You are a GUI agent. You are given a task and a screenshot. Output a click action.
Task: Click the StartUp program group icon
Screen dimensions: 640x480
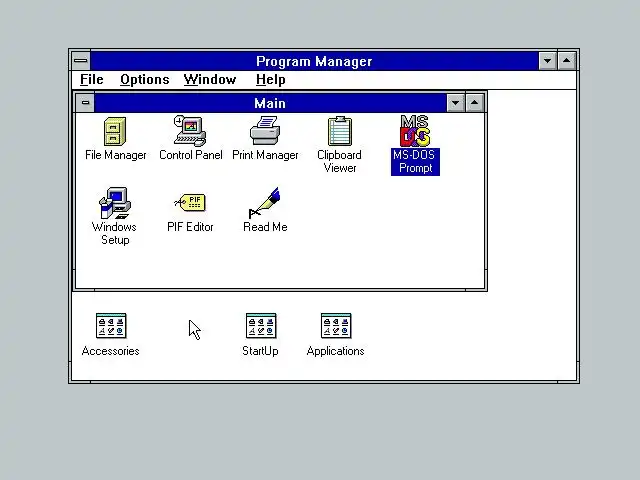point(261,326)
